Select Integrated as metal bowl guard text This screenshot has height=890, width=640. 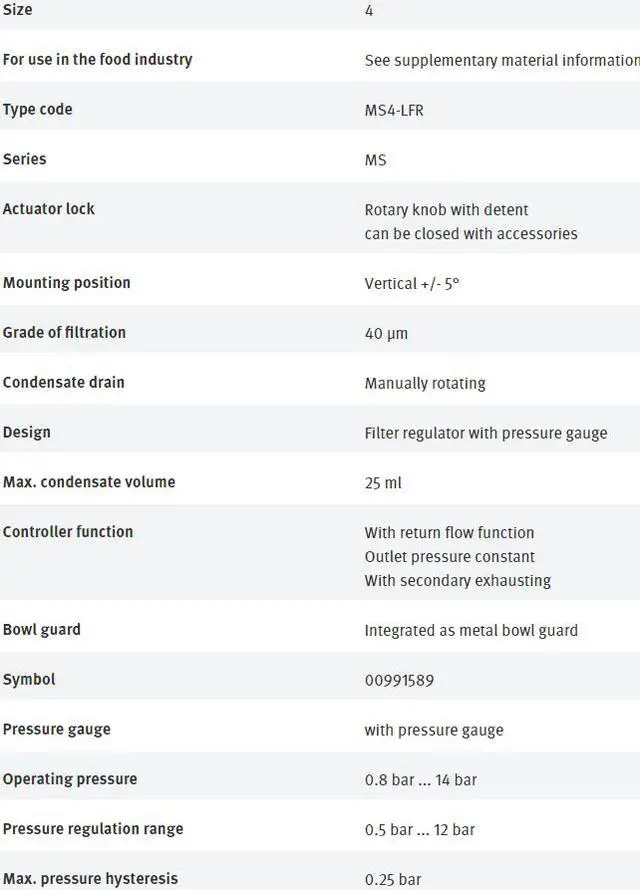pyautogui.click(x=471, y=631)
